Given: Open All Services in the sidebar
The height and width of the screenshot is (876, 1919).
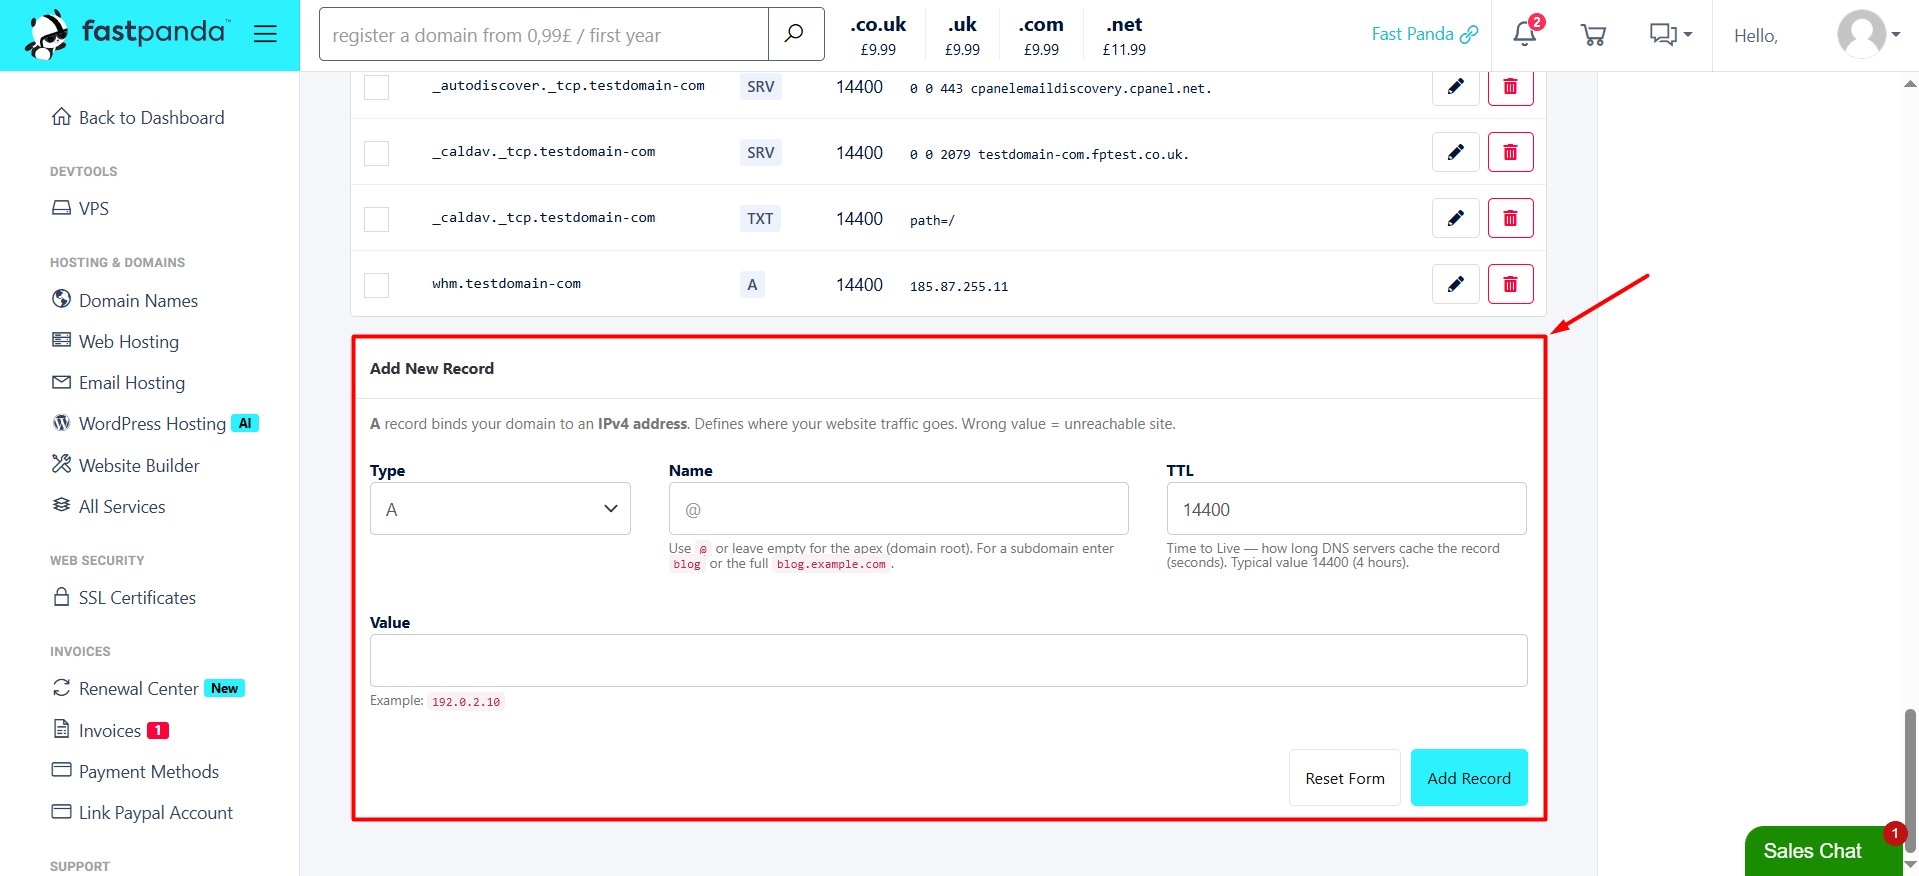Looking at the screenshot, I should [108, 507].
